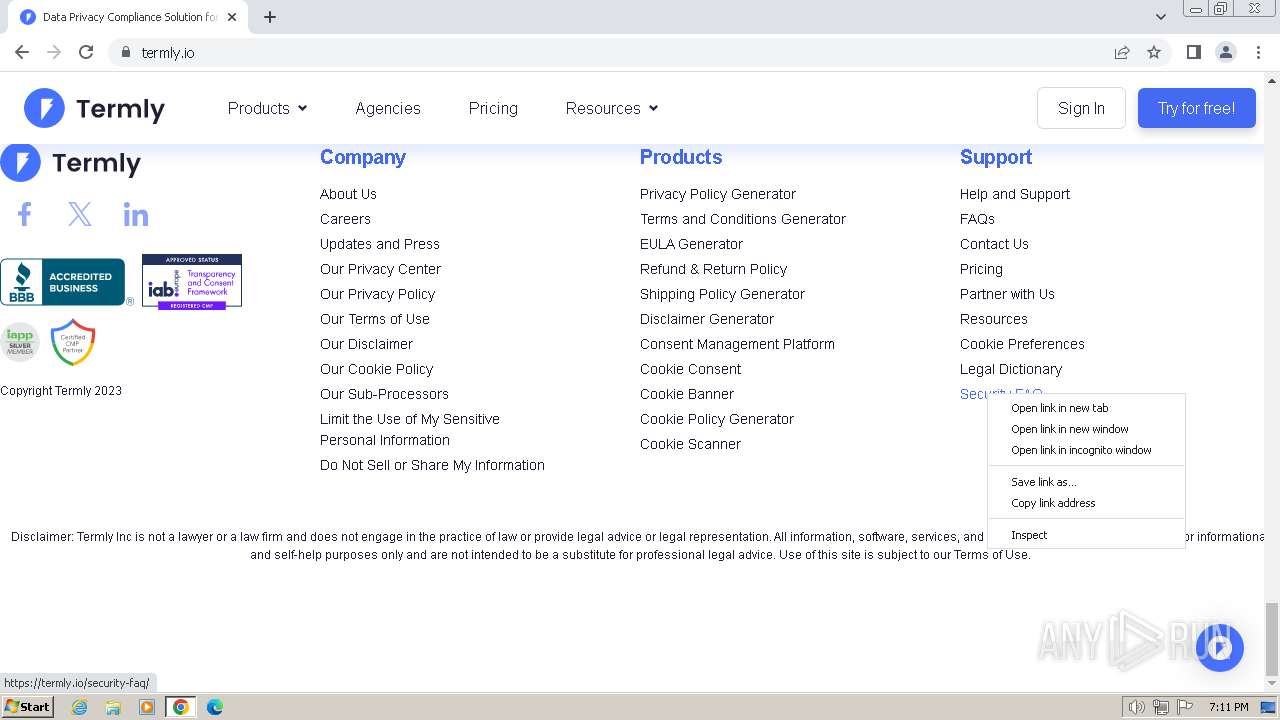Open the Our Sub-Processors link
Viewport: 1280px width, 720px height.
coord(384,394)
